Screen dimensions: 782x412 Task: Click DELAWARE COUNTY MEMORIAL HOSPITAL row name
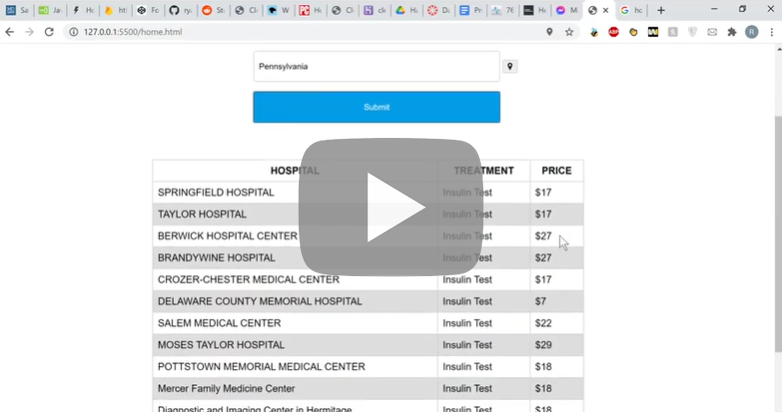(x=260, y=301)
